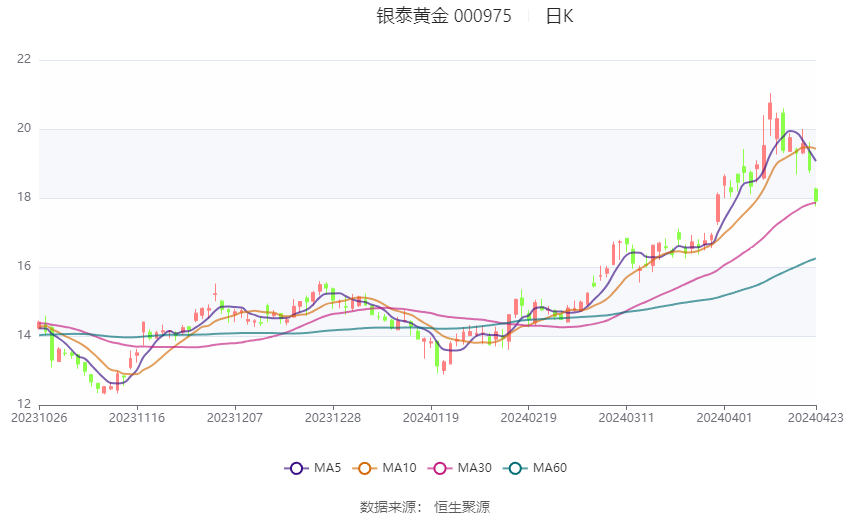The width and height of the screenshot is (850, 517).
Task: Click the 20231228 x-axis date label
Action: [x=333, y=418]
